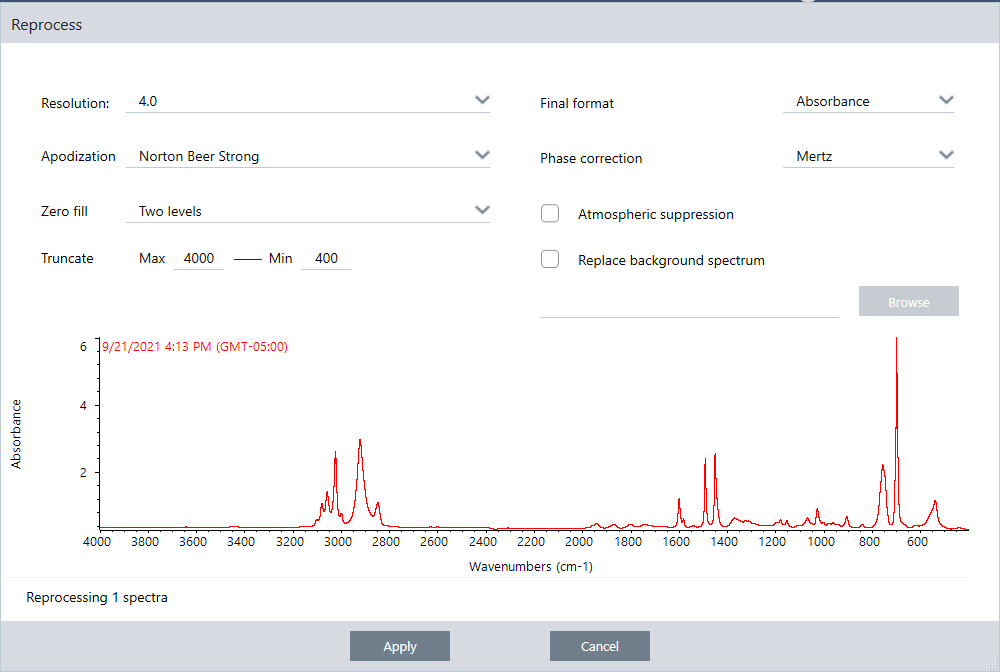Check Replace background spectrum box
1000x672 pixels.
click(550, 259)
